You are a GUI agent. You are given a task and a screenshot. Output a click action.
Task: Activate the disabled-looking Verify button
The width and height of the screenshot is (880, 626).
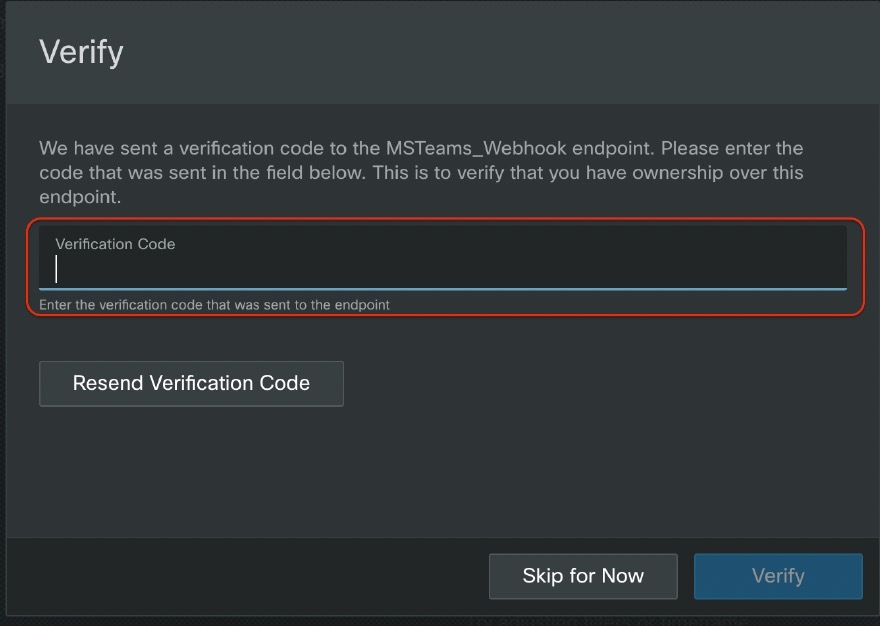click(778, 576)
